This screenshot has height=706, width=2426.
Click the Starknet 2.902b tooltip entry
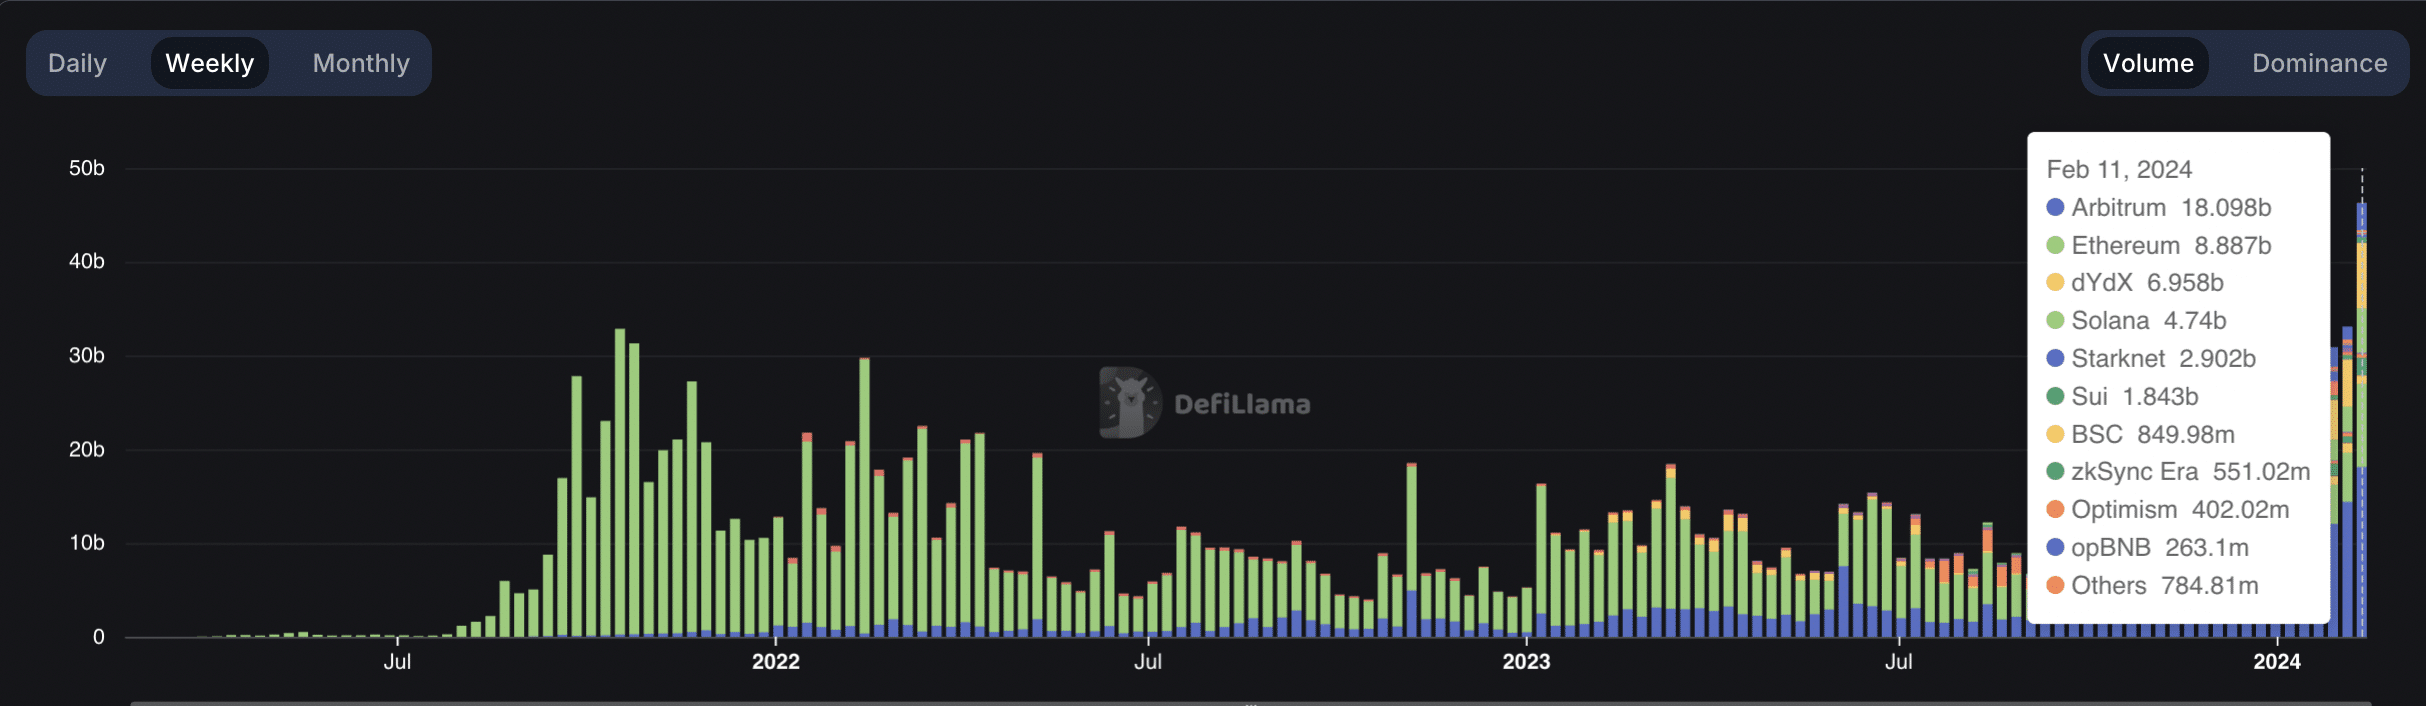[x=2151, y=359]
